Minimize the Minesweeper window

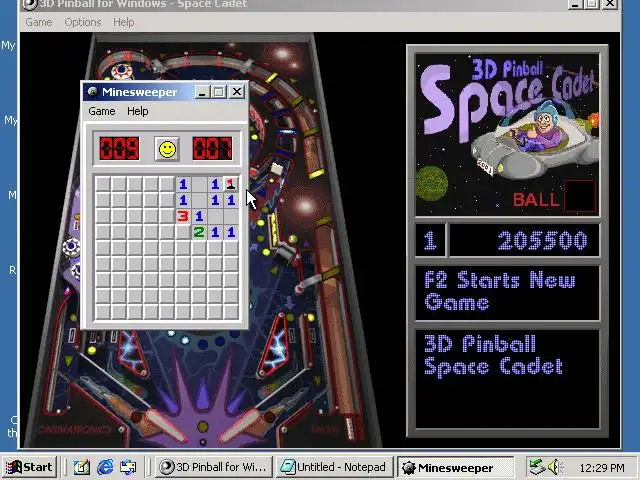click(201, 92)
